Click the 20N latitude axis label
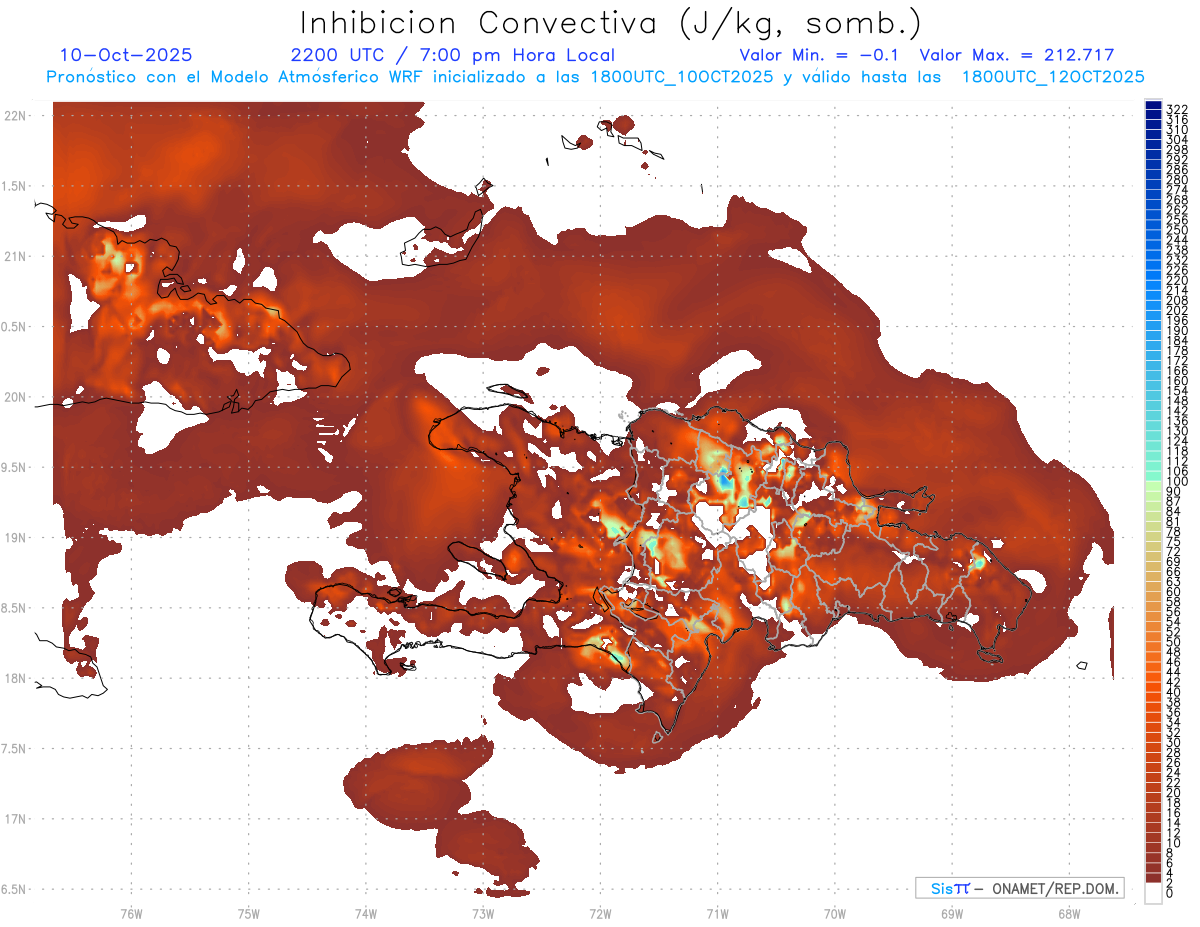Viewport: 1200px width, 927px height. [17, 397]
